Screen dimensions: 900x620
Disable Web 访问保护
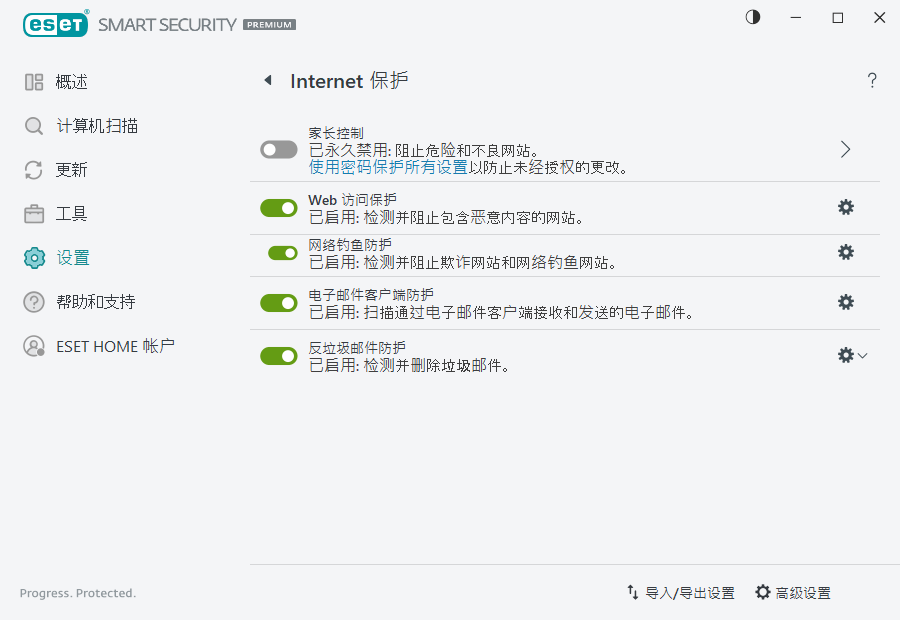pyautogui.click(x=278, y=207)
